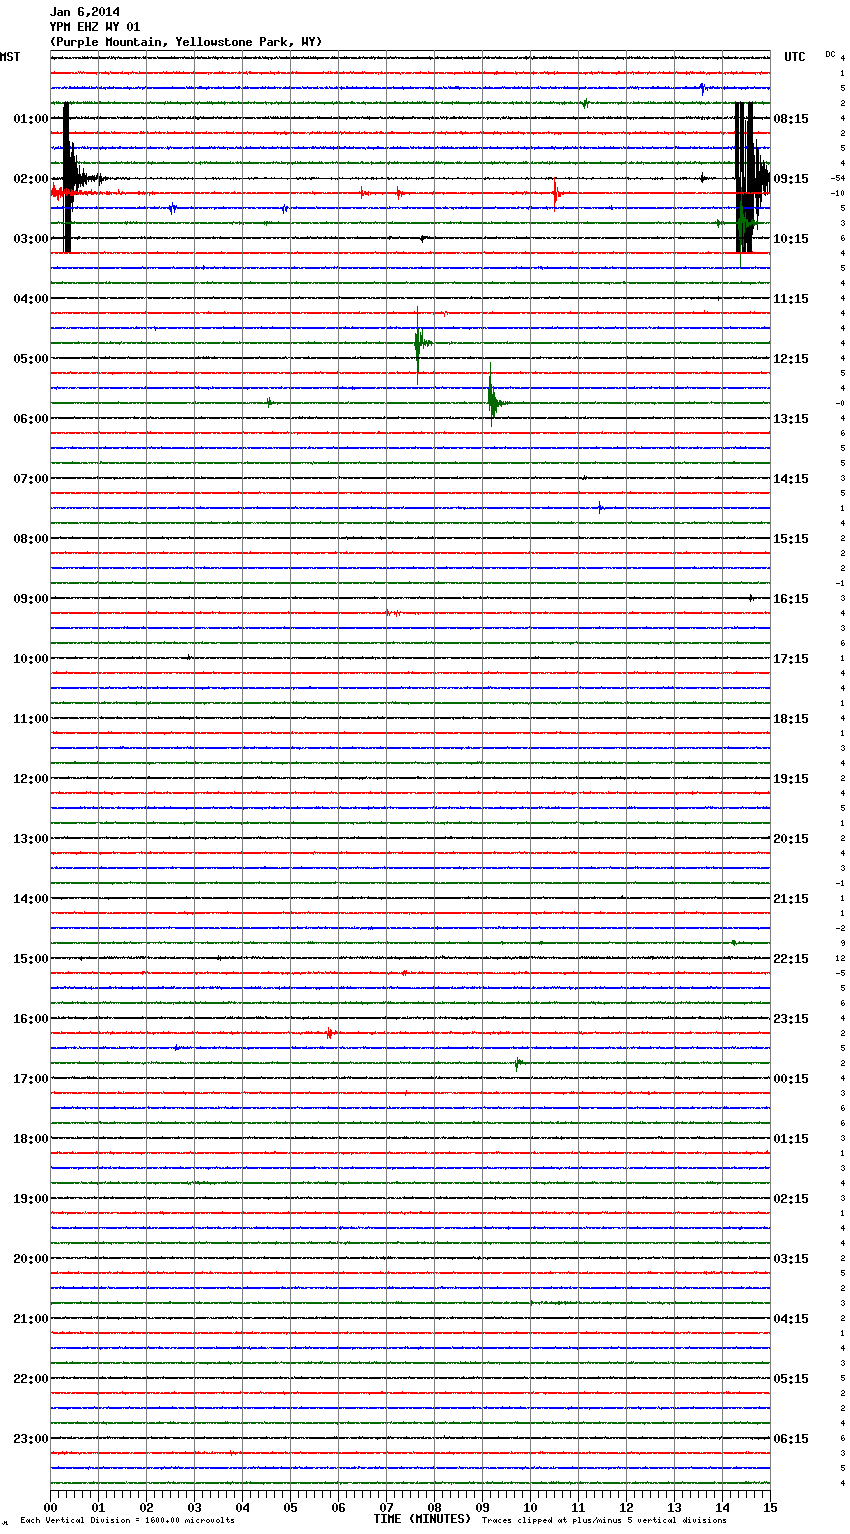The width and height of the screenshot is (850, 1534).
Task: Click minute tick label 05 on bottom axis
Action: point(290,1507)
